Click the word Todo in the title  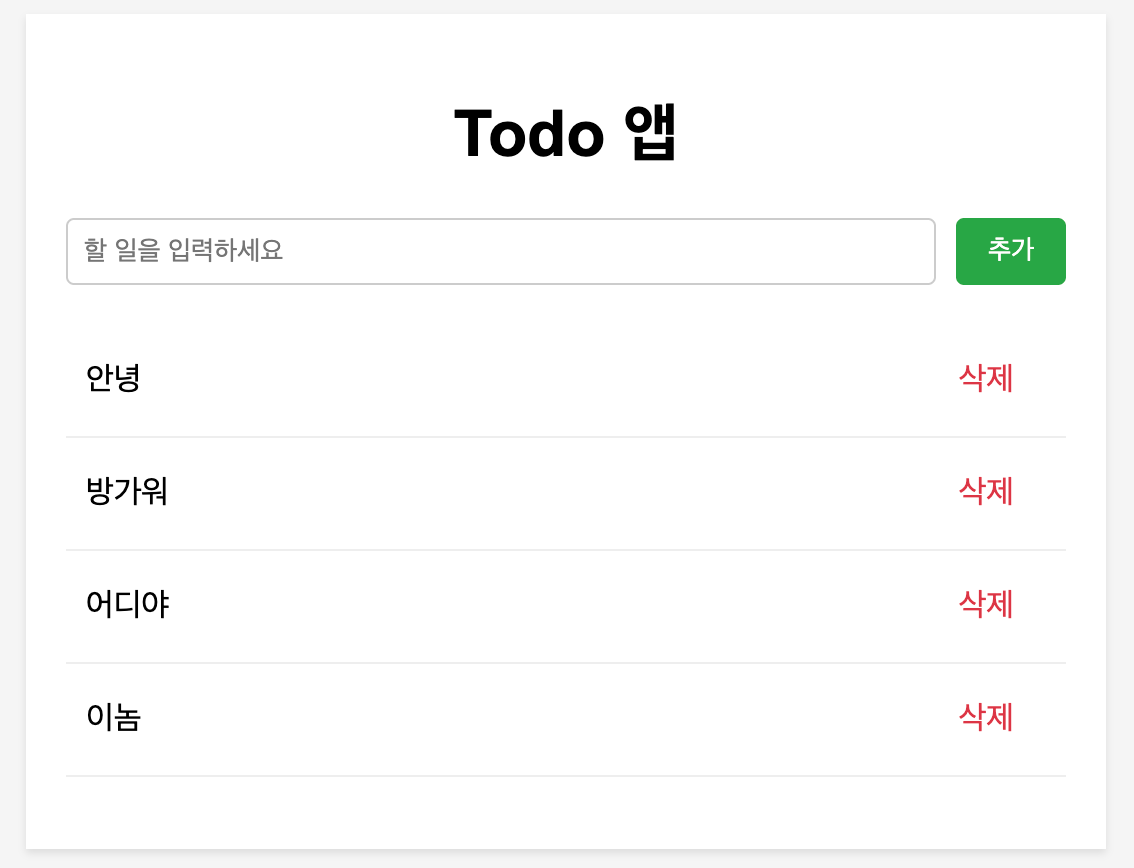pyautogui.click(x=529, y=134)
